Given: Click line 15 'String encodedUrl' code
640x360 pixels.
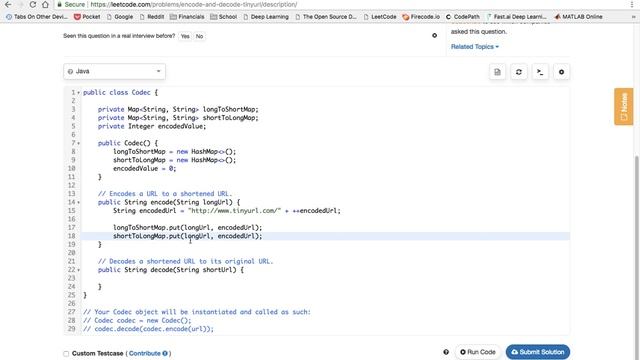Looking at the screenshot, I should coord(227,211).
